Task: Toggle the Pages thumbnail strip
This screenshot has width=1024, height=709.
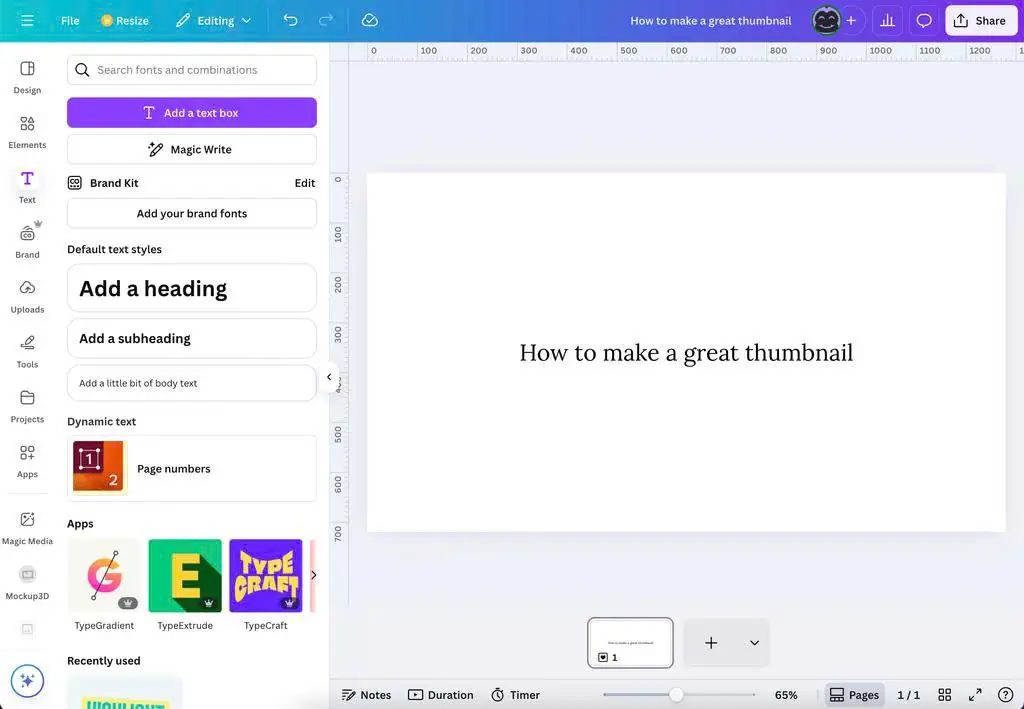Action: point(854,695)
